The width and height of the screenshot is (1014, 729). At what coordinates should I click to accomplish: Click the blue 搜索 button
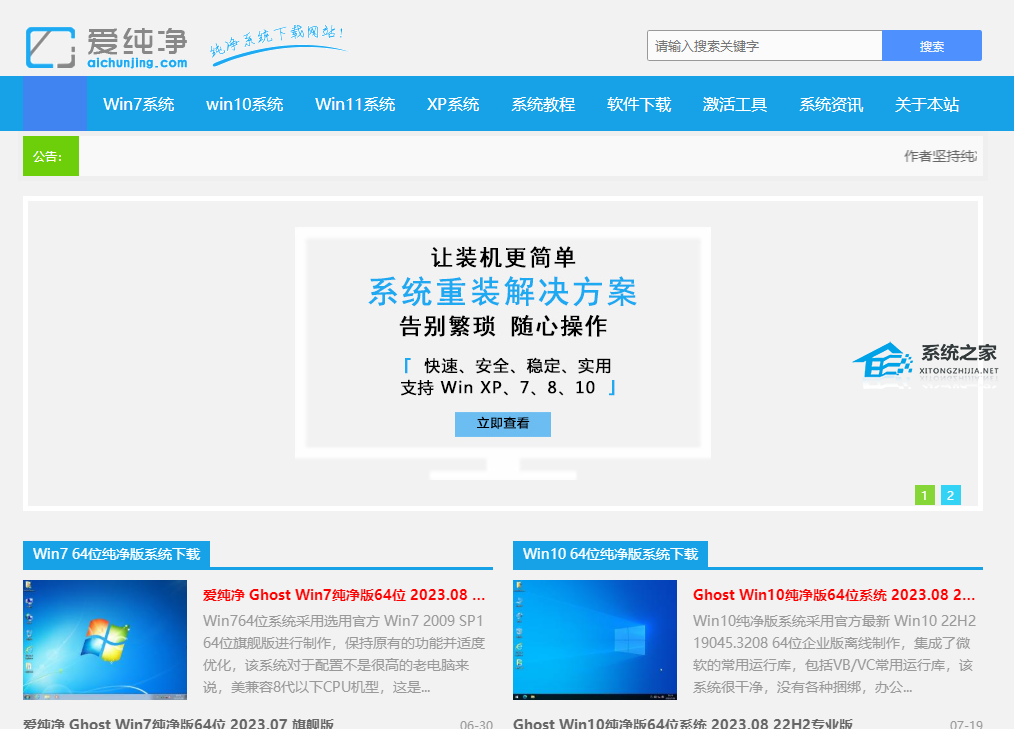932,46
